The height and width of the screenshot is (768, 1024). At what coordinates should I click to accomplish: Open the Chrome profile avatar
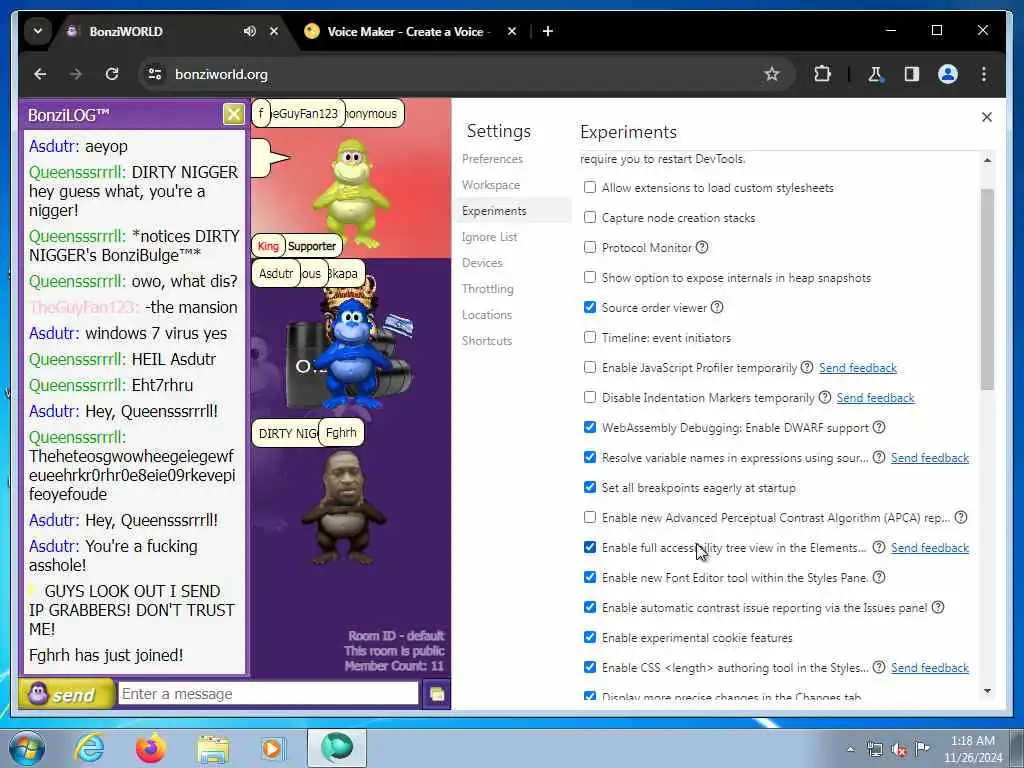(948, 74)
